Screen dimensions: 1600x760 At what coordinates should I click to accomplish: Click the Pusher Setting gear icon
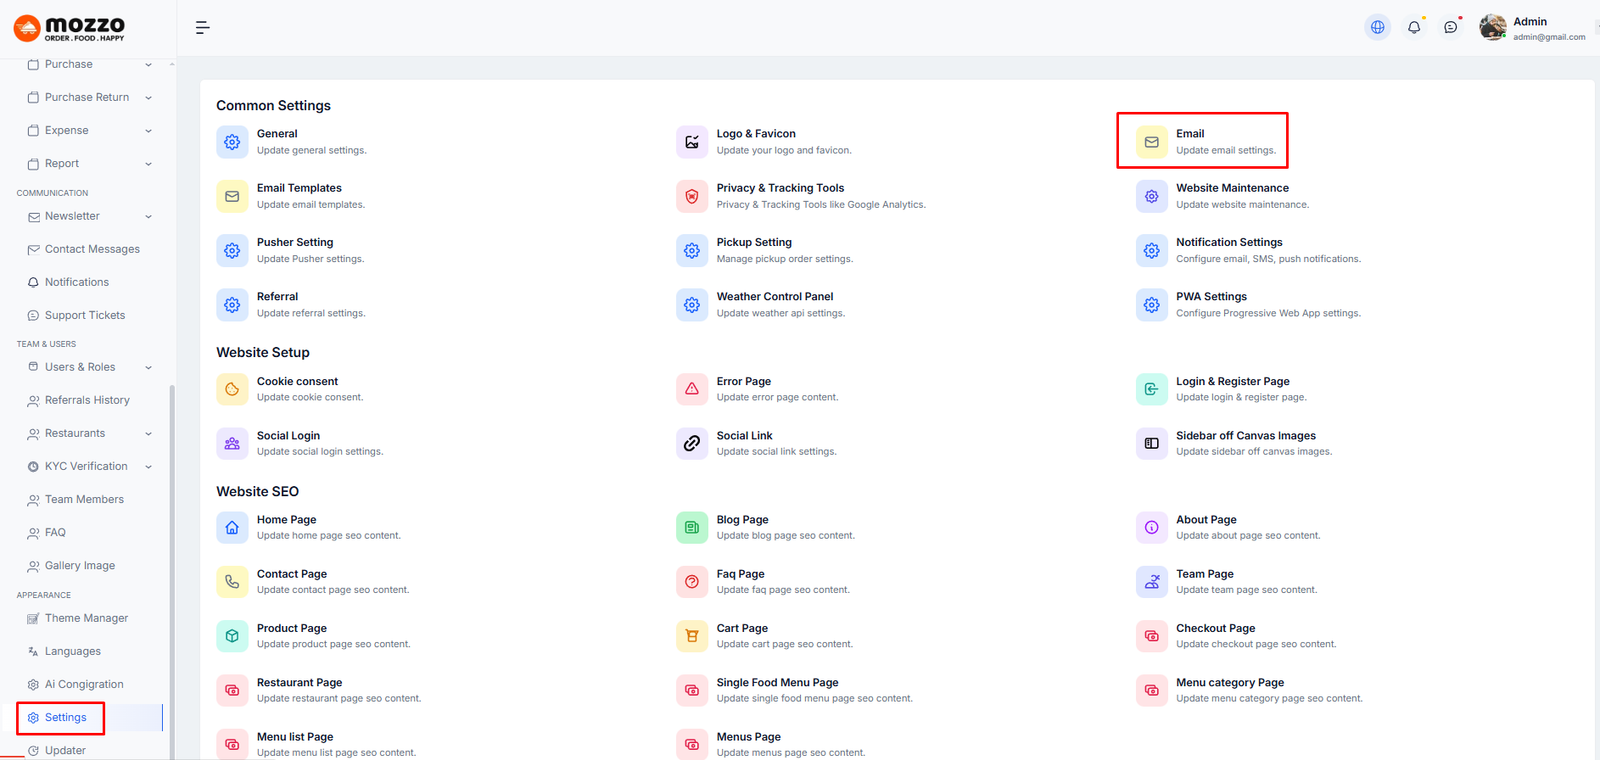coord(232,250)
